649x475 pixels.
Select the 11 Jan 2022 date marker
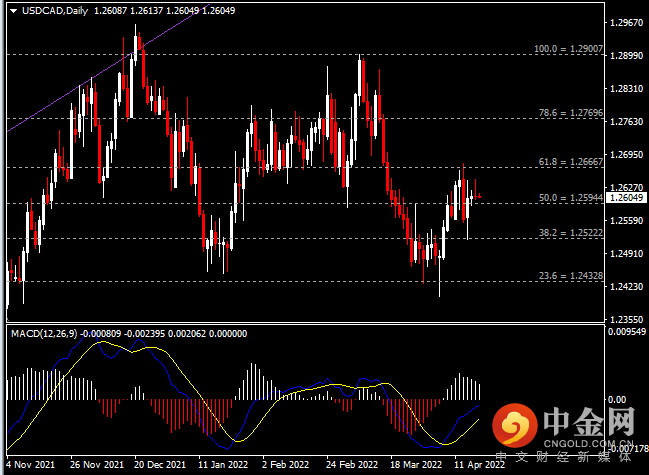(223, 465)
